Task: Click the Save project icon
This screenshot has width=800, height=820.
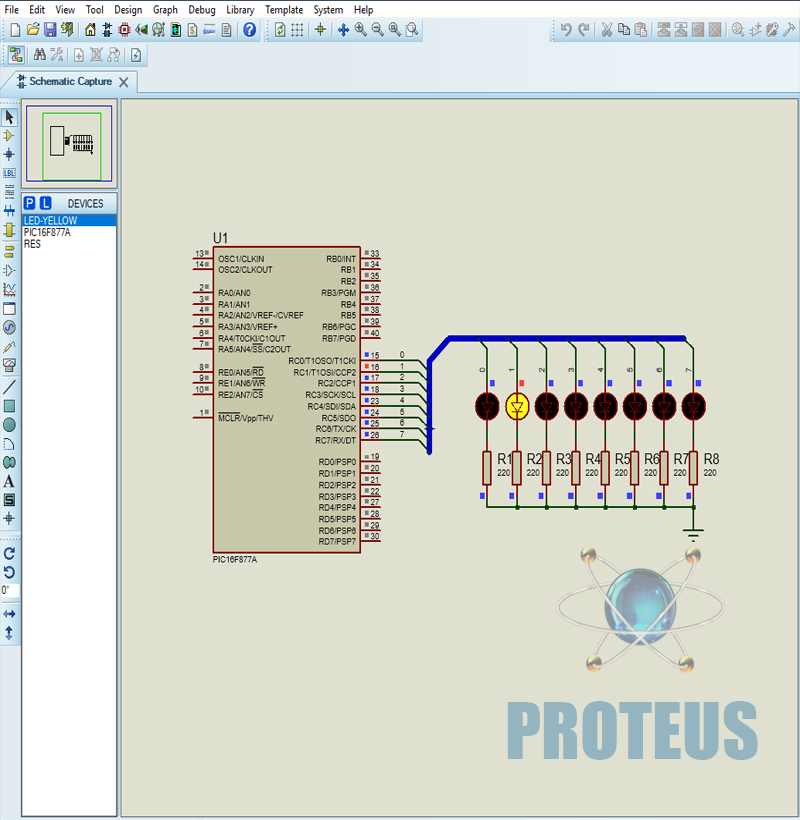Action: point(49,30)
